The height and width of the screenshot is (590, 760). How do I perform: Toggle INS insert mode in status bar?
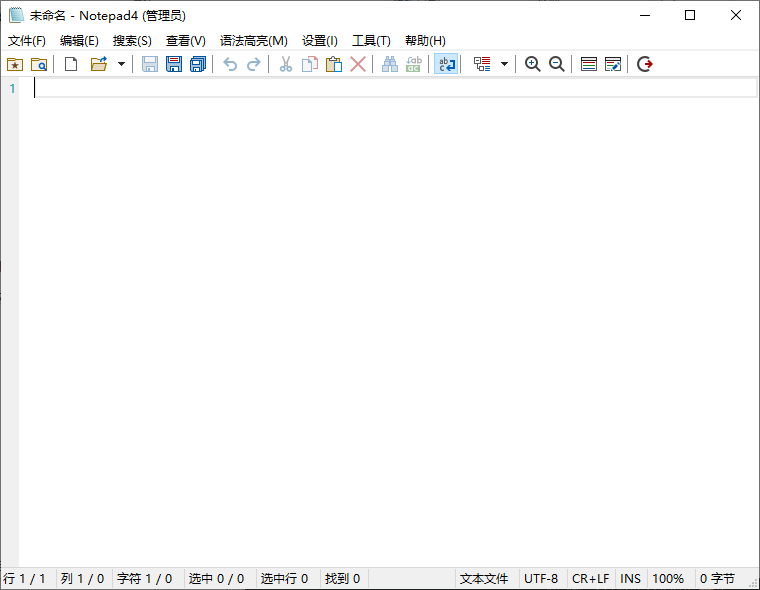pyautogui.click(x=630, y=579)
